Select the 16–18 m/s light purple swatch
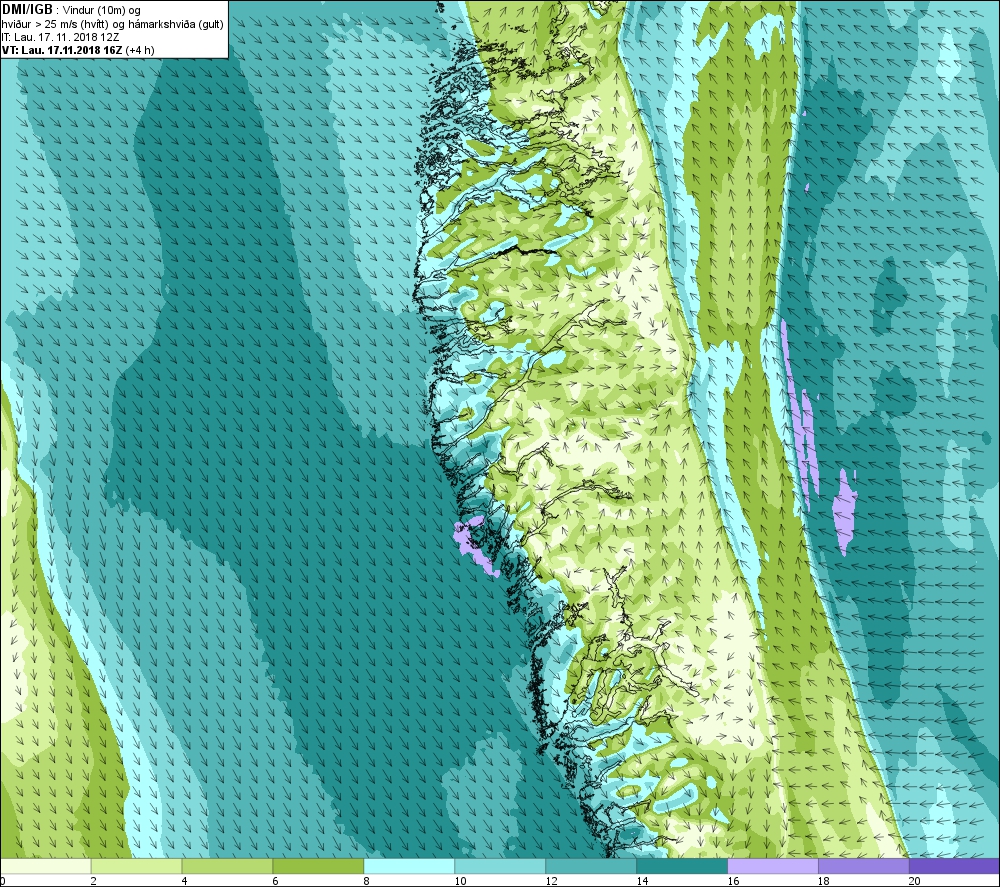Image resolution: width=1000 pixels, height=887 pixels. pos(773,866)
